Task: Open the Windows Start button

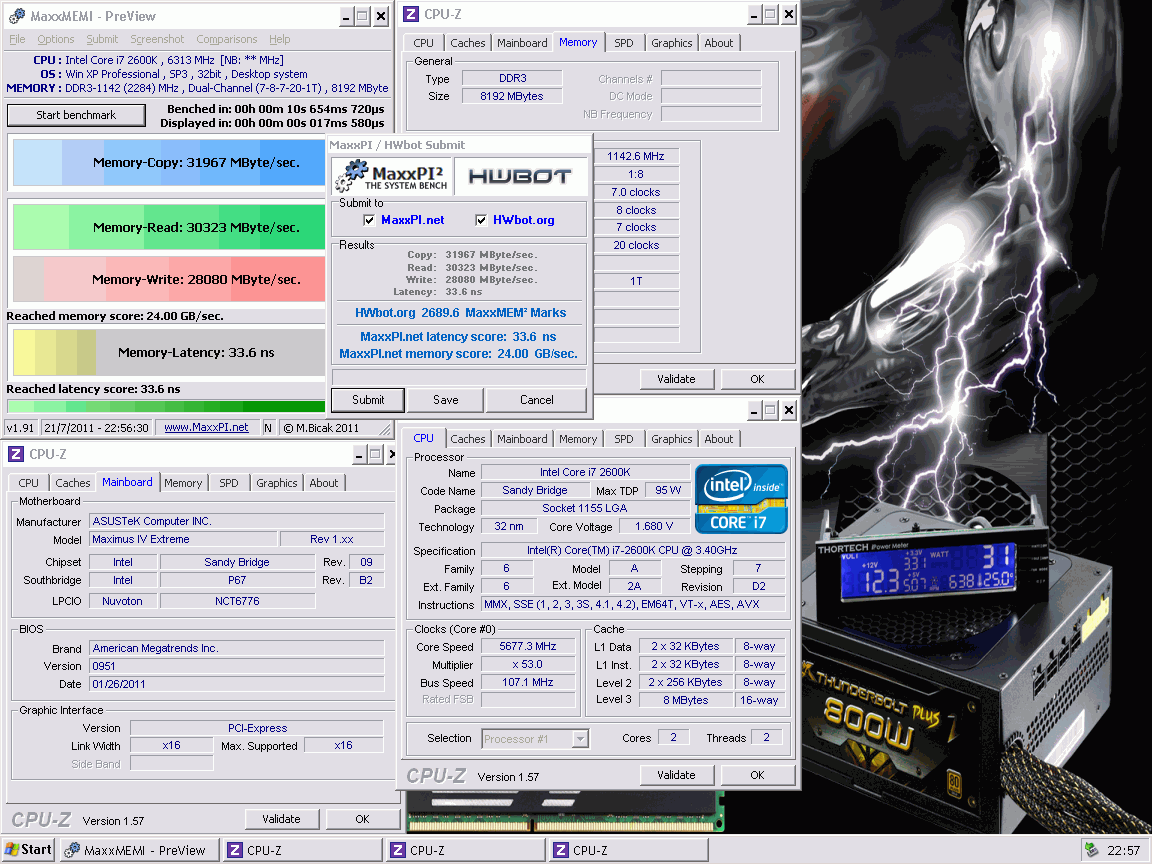Action: 28,849
